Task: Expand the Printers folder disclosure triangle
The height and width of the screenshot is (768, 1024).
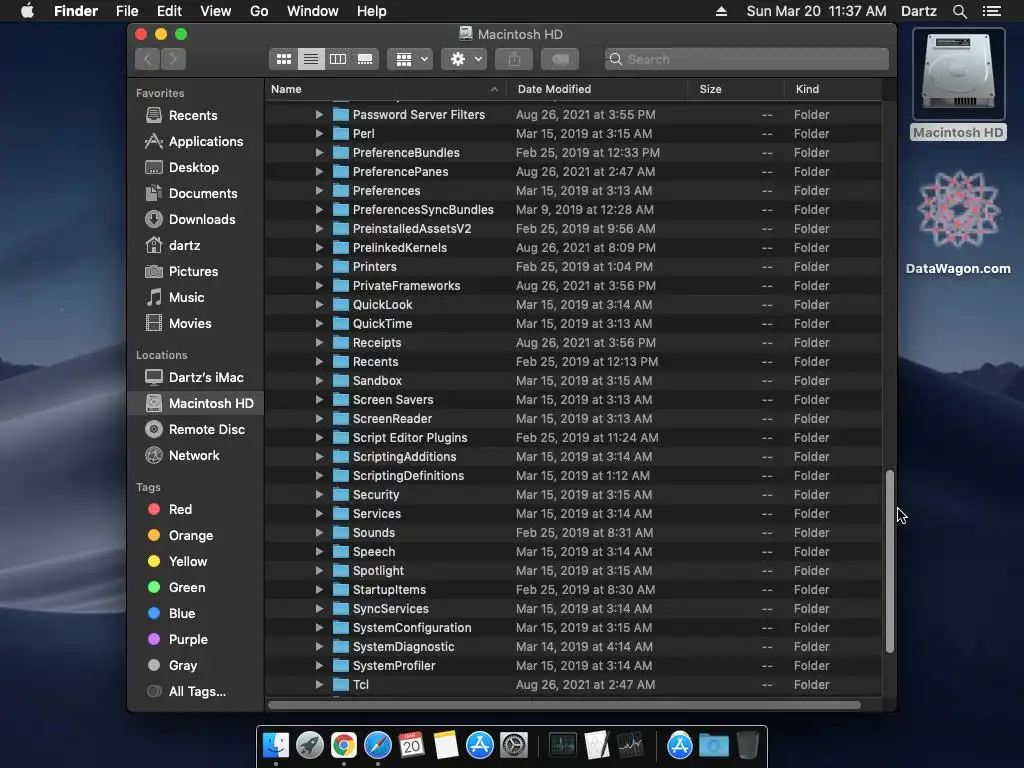Action: click(319, 267)
